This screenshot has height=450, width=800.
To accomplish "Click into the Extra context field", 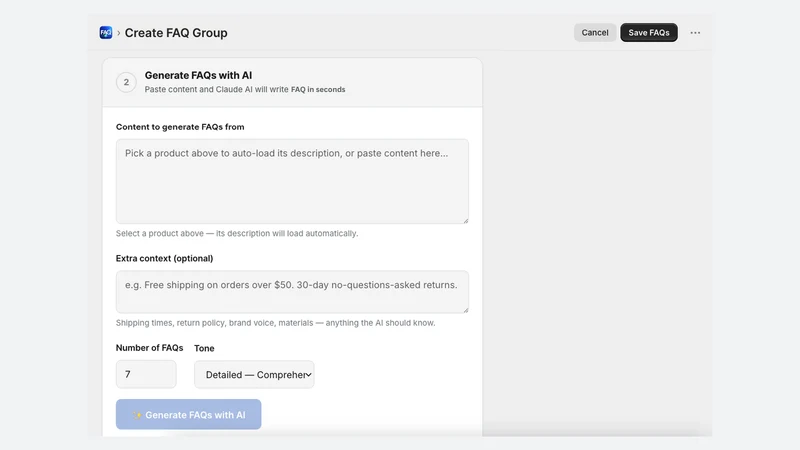I will tap(292, 292).
